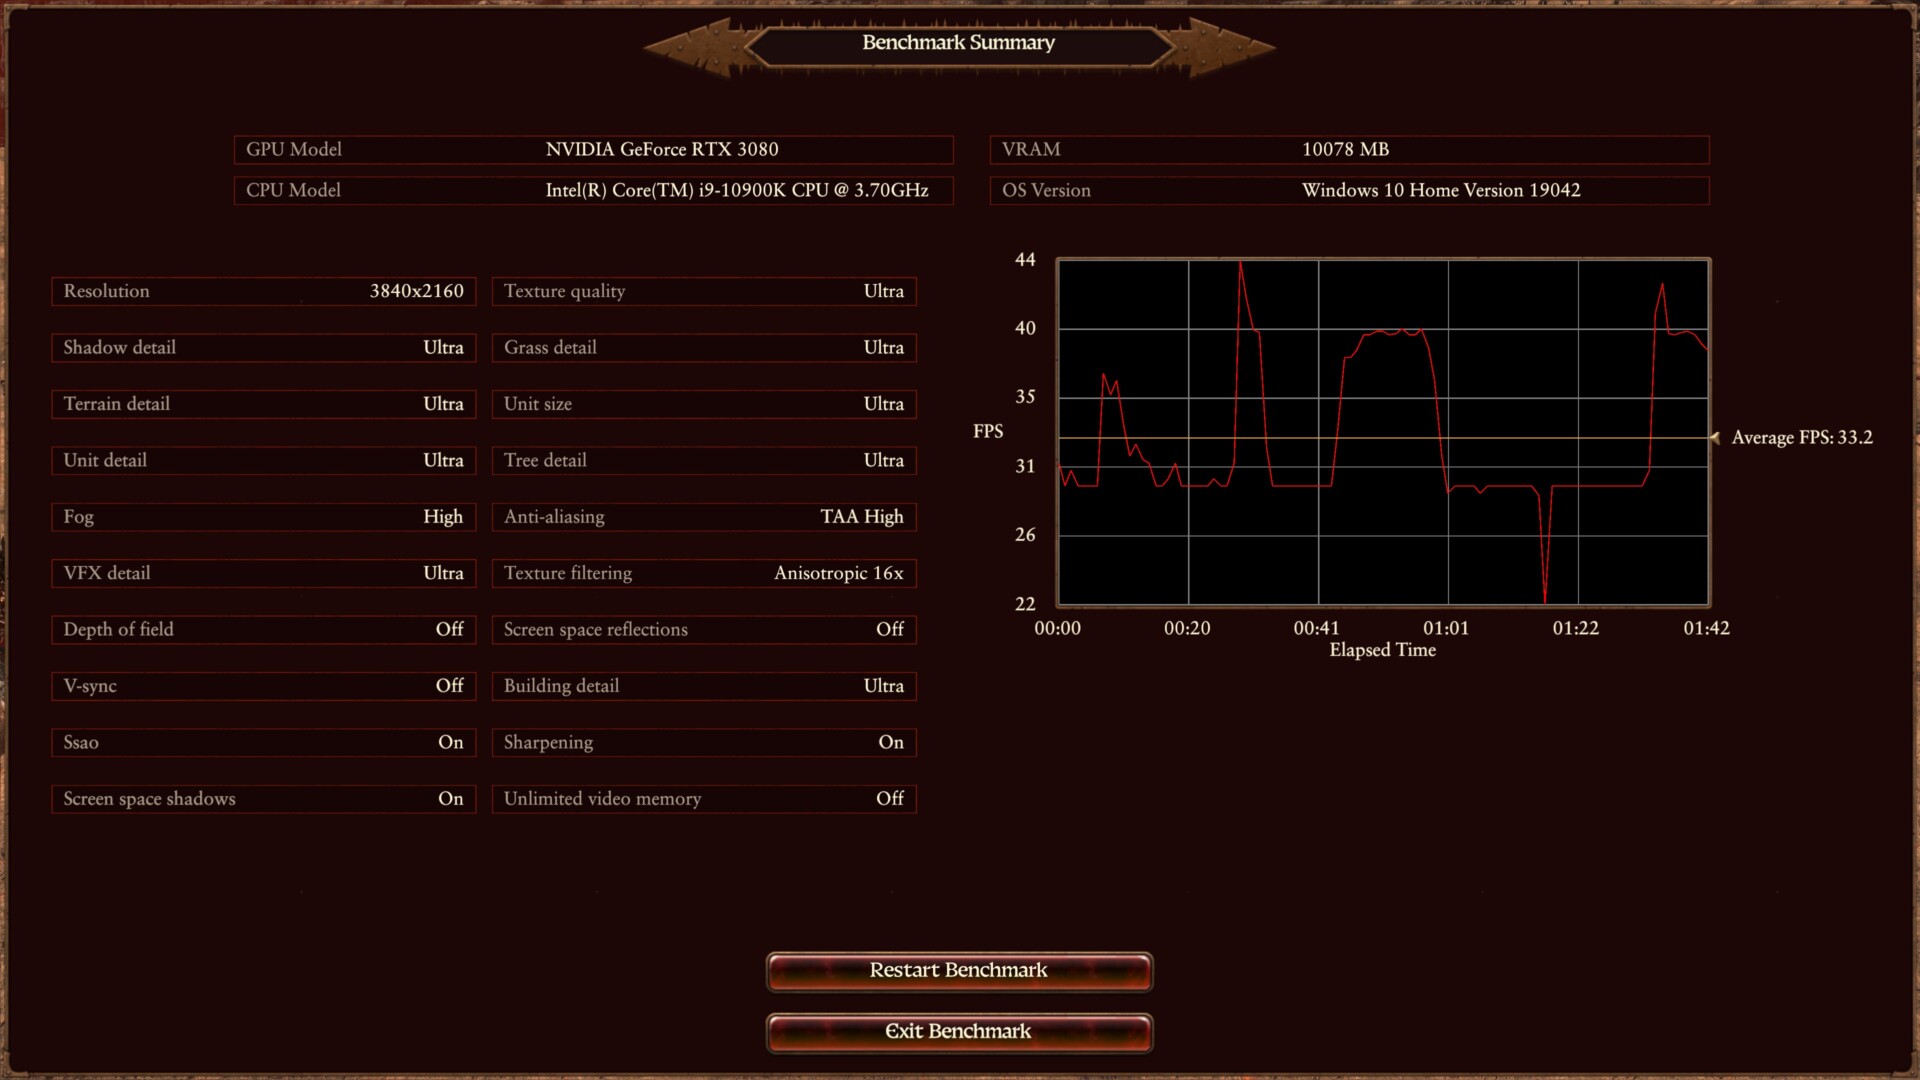Click the 01:01 elapsed time axis label
Image resolution: width=1920 pixels, height=1080 pixels.
tap(1446, 628)
